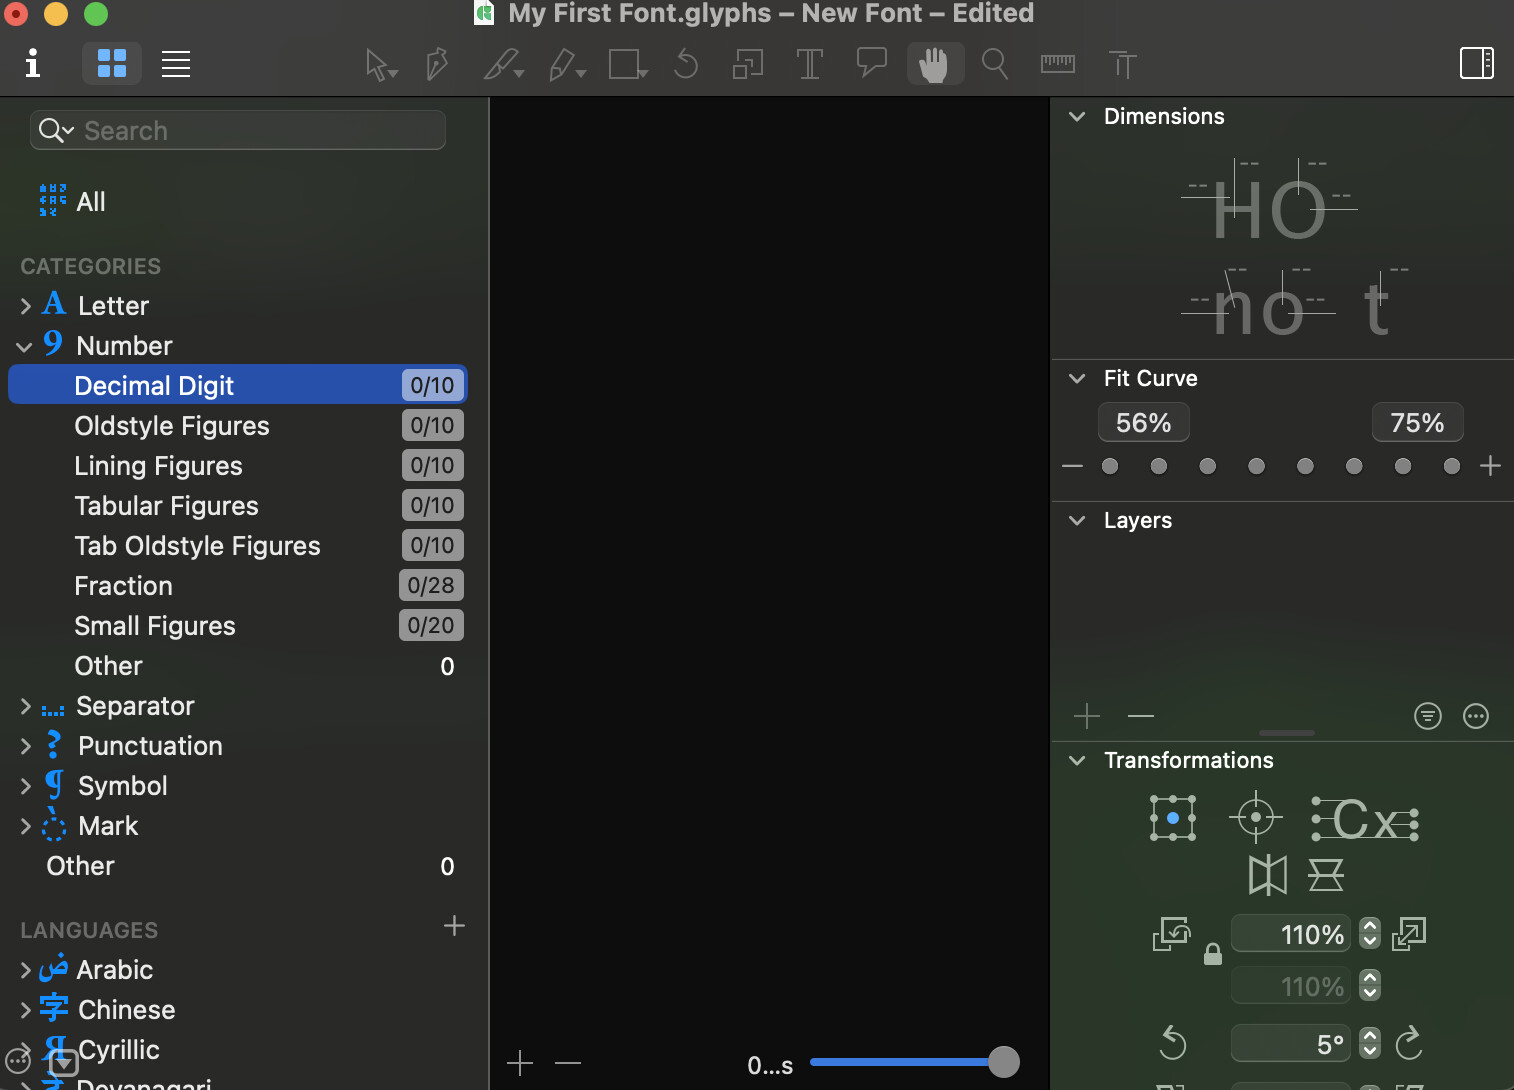Viewport: 1514px width, 1090px height.
Task: Activate the Text tool
Action: point(809,65)
